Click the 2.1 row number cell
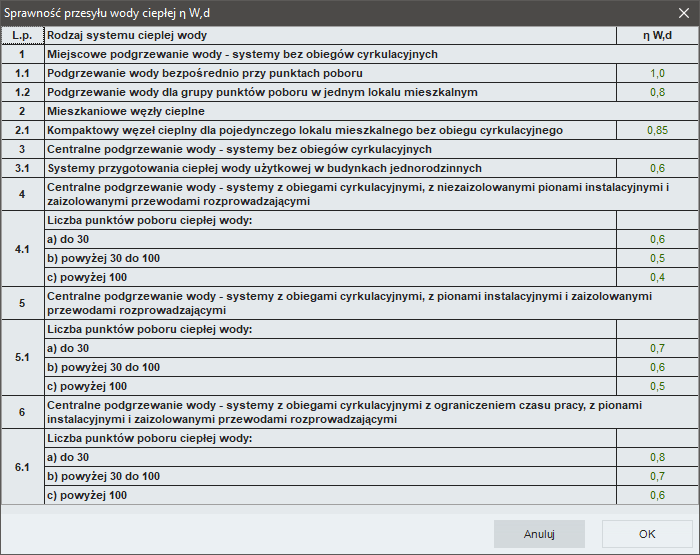The width and height of the screenshot is (700, 555). 22,130
